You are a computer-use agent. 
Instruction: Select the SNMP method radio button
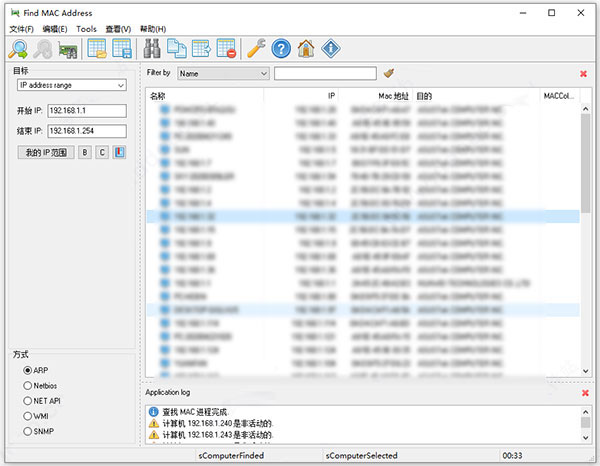[28, 431]
